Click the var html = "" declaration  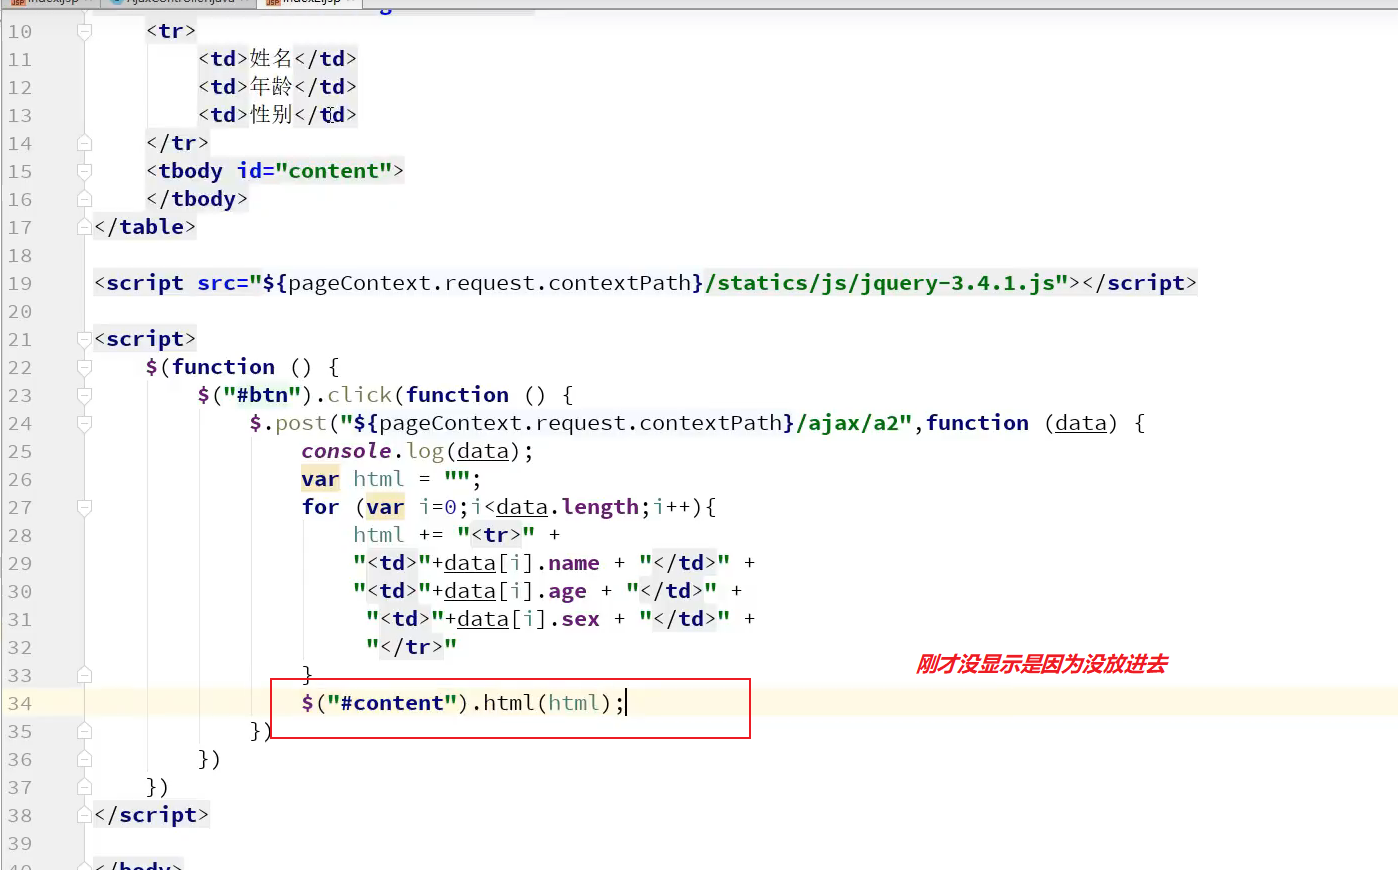click(392, 479)
